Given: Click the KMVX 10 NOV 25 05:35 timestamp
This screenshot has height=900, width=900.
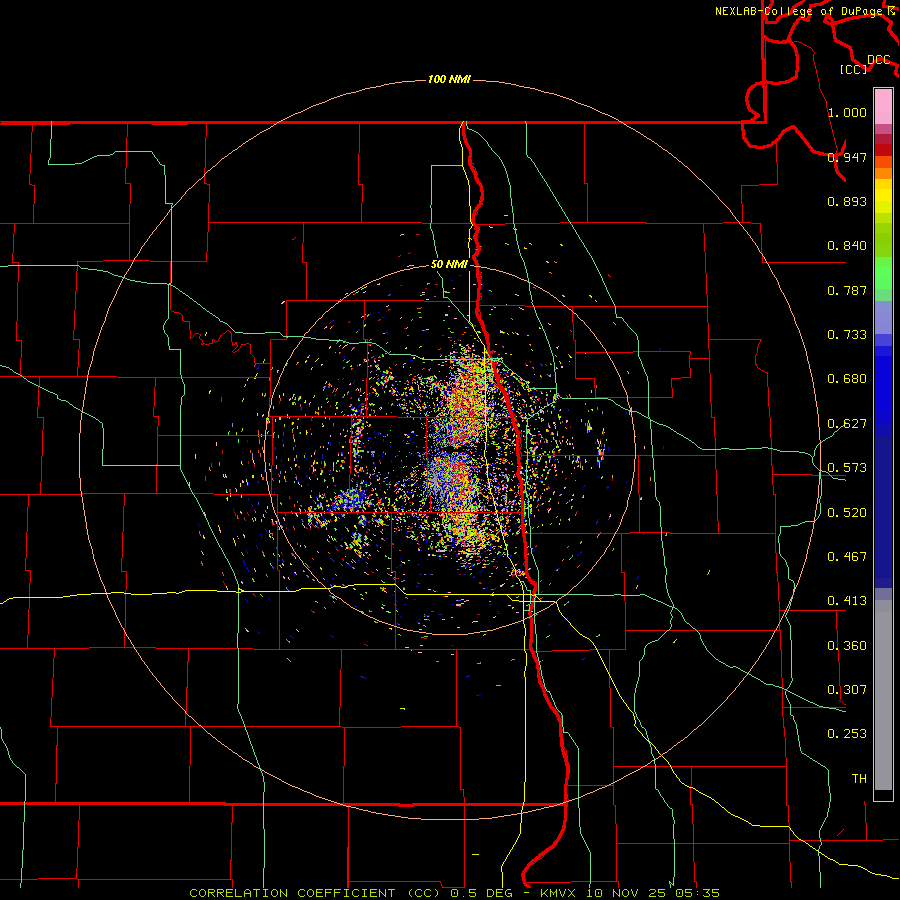Looking at the screenshot, I should (630, 893).
